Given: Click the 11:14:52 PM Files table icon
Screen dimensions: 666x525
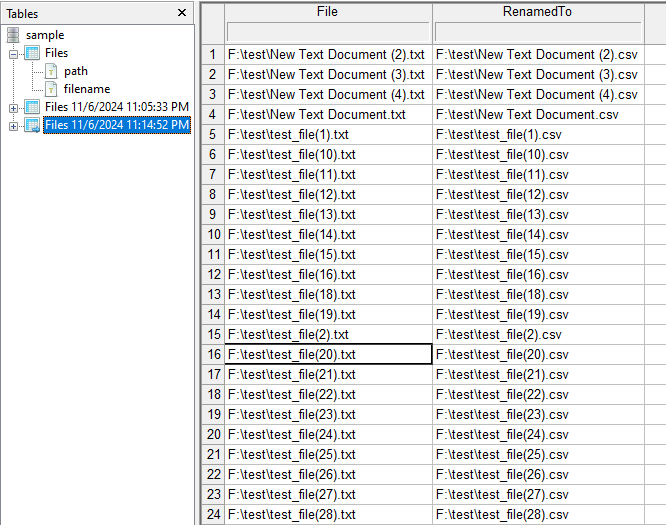Looking at the screenshot, I should click(31, 125).
